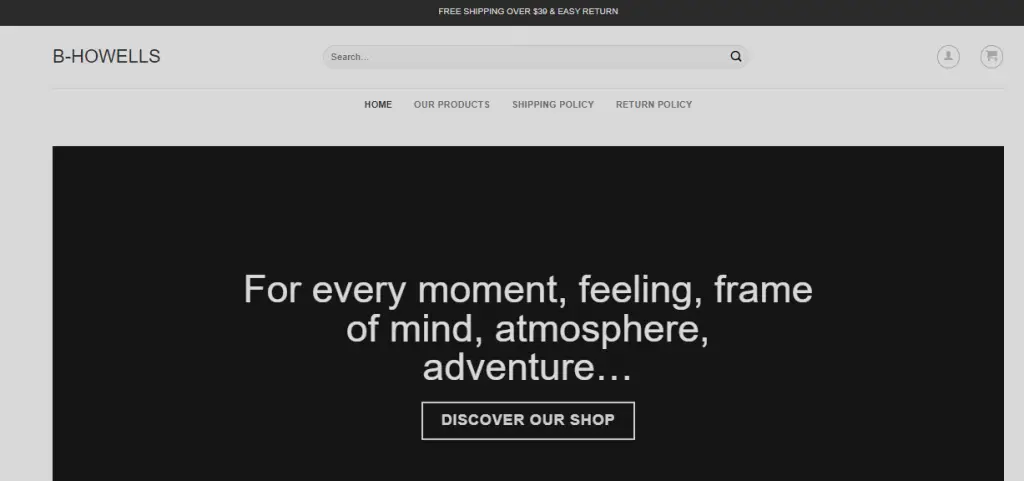Open the OUR PRODUCTS menu item
The height and width of the screenshot is (481, 1024).
click(451, 104)
